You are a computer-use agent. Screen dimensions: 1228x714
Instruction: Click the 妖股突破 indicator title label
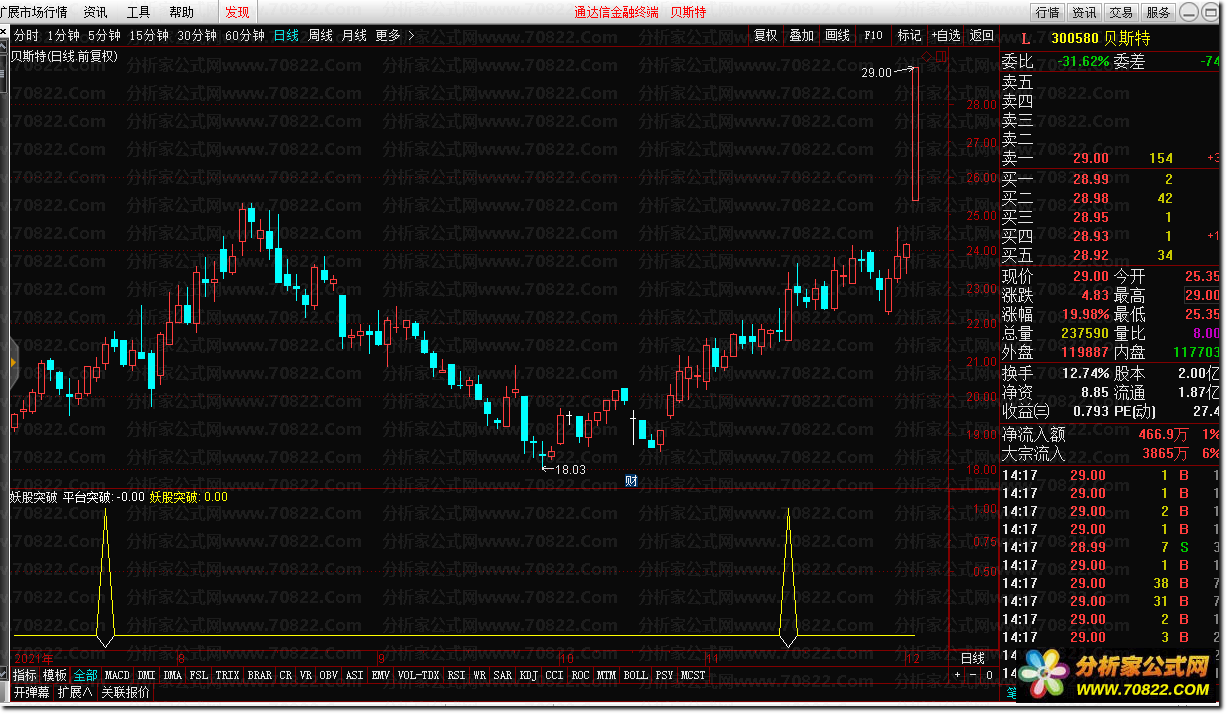point(33,496)
